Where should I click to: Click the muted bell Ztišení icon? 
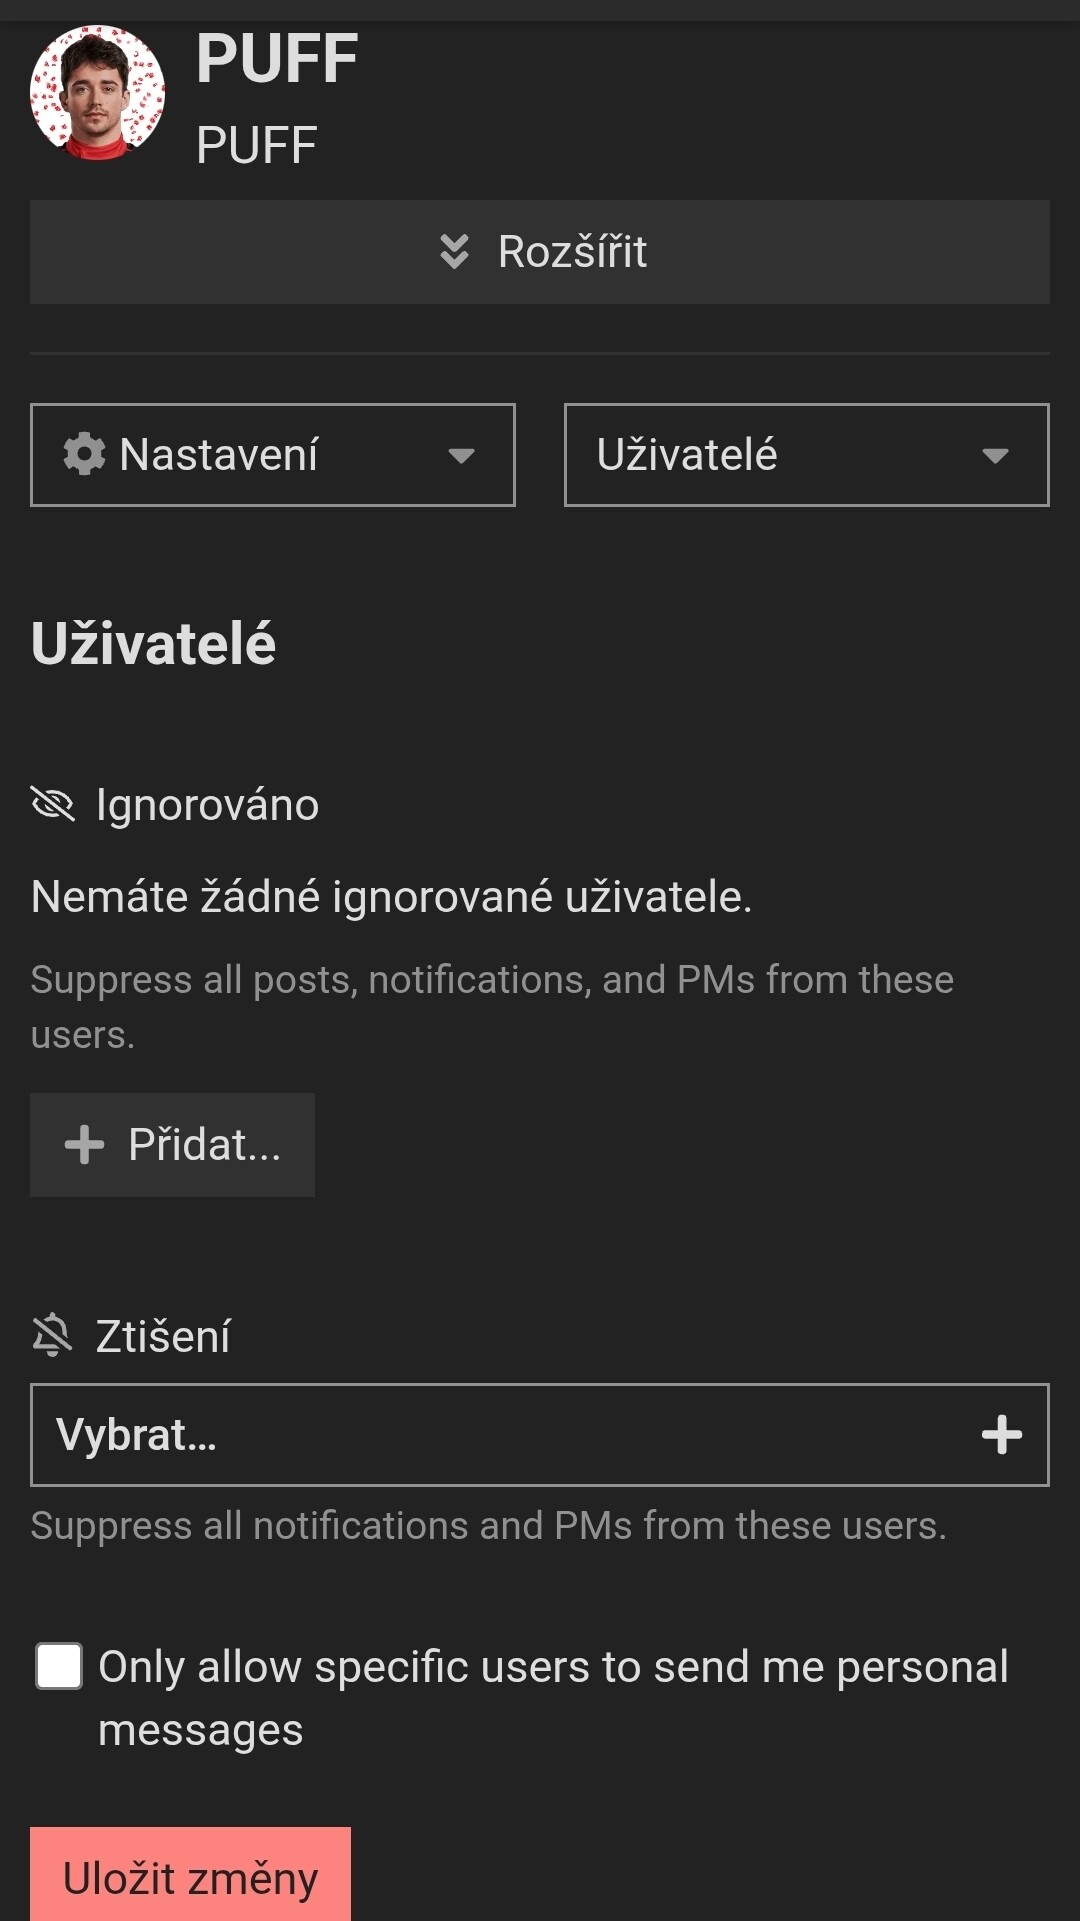click(x=52, y=1336)
